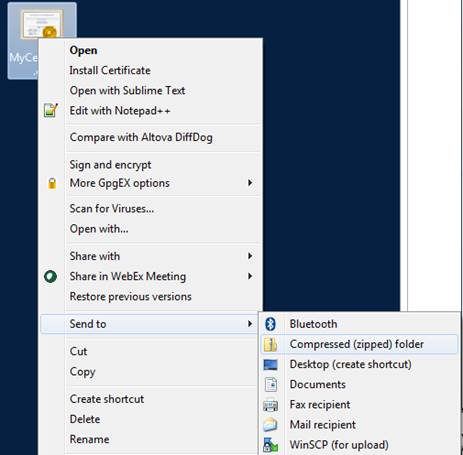Choose Install Certificate from the menu
This screenshot has height=455, width=463.
(x=110, y=70)
